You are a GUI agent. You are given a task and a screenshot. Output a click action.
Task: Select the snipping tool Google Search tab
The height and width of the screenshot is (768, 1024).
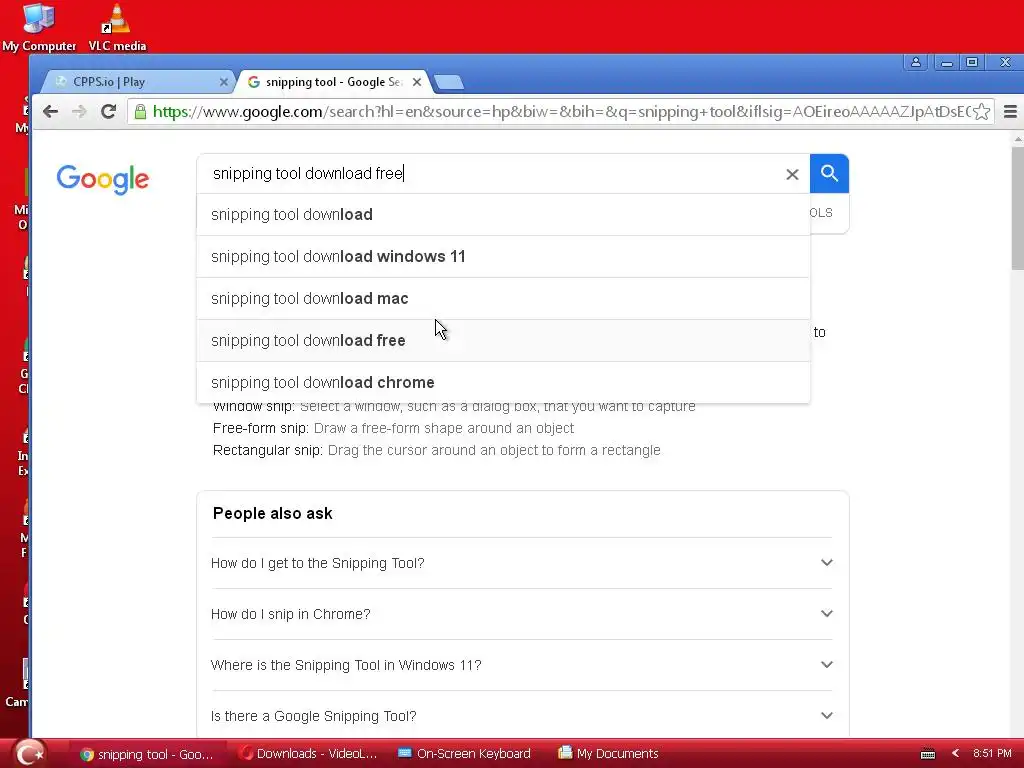[x=333, y=82]
